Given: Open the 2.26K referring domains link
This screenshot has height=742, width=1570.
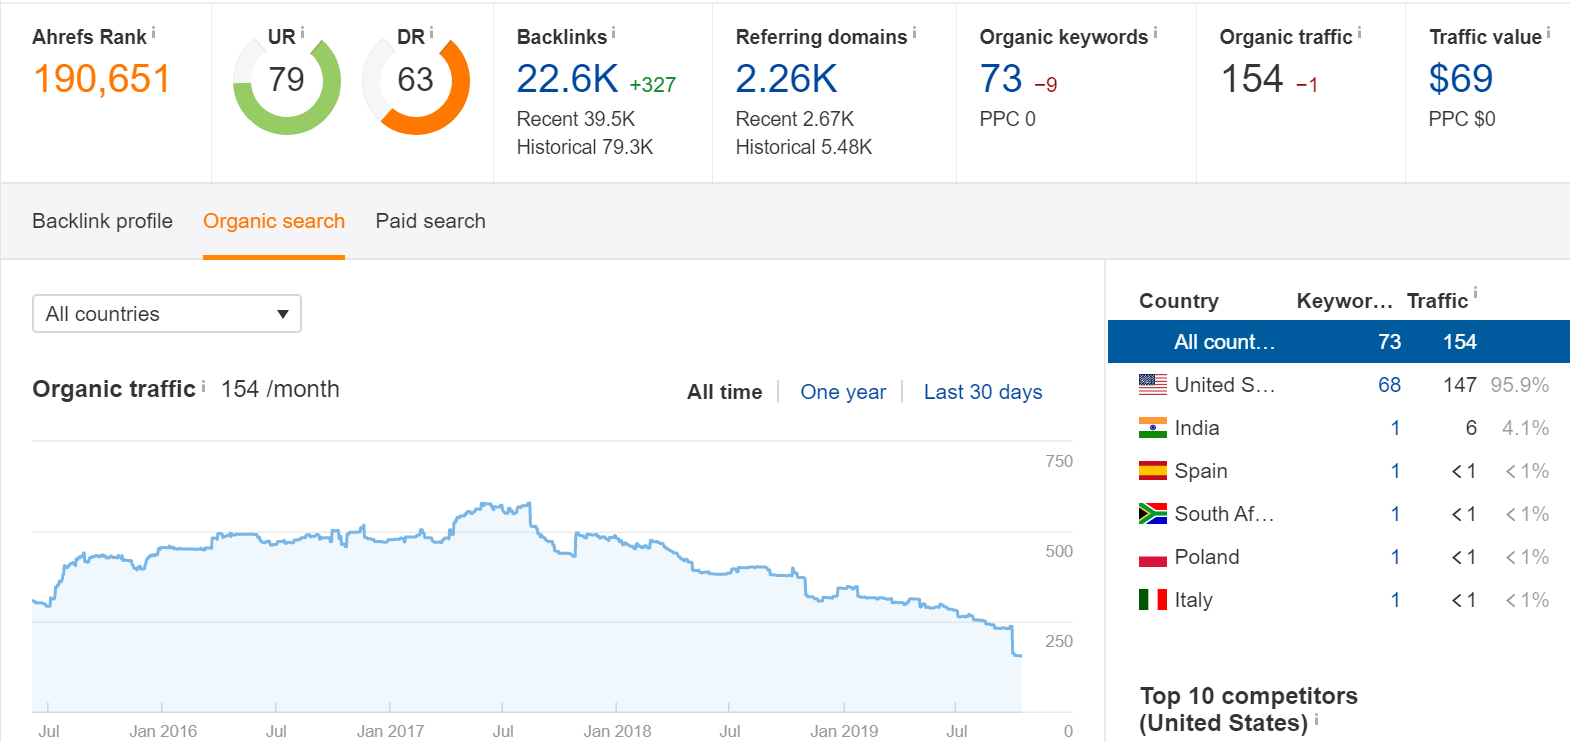Looking at the screenshot, I should pos(786,79).
